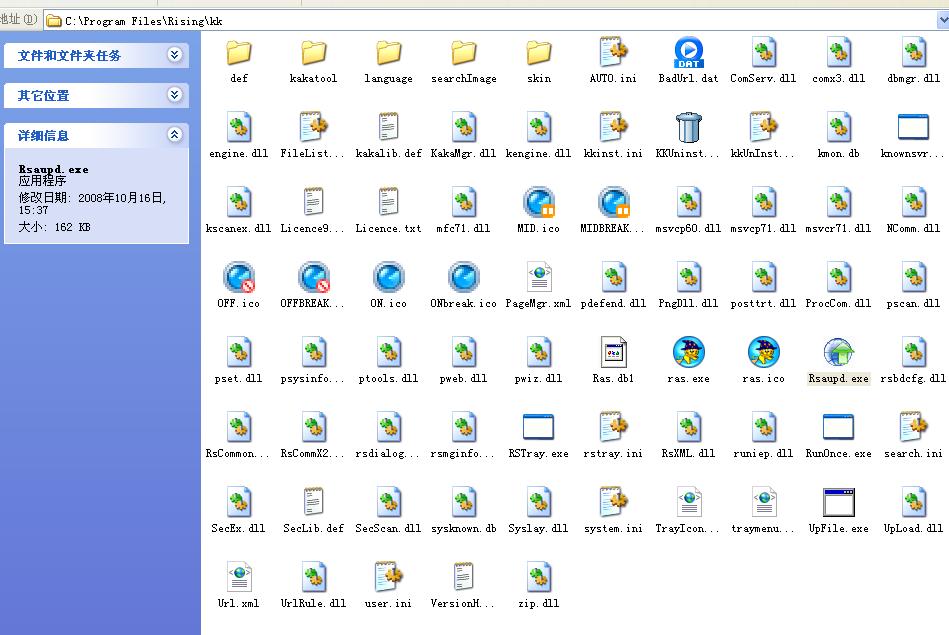Image resolution: width=949 pixels, height=635 pixels.
Task: Select ONbreak.ico file
Action: pos(464,277)
